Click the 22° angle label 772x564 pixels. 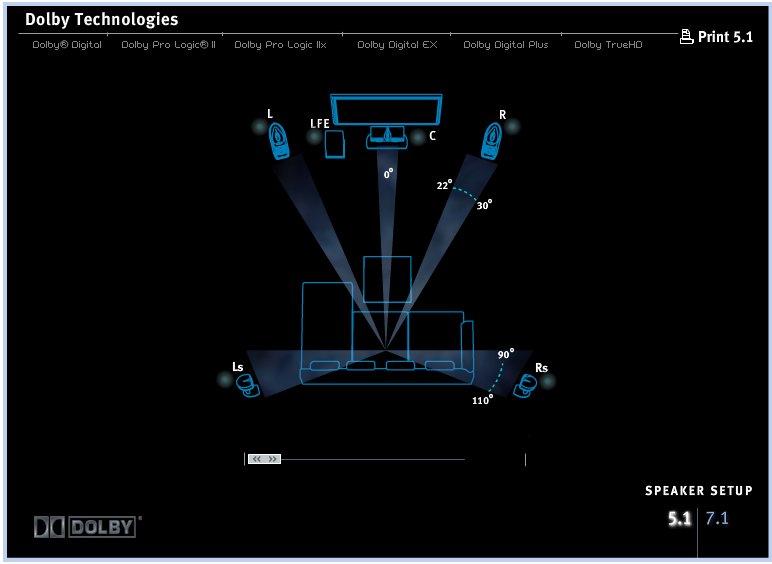click(x=444, y=185)
